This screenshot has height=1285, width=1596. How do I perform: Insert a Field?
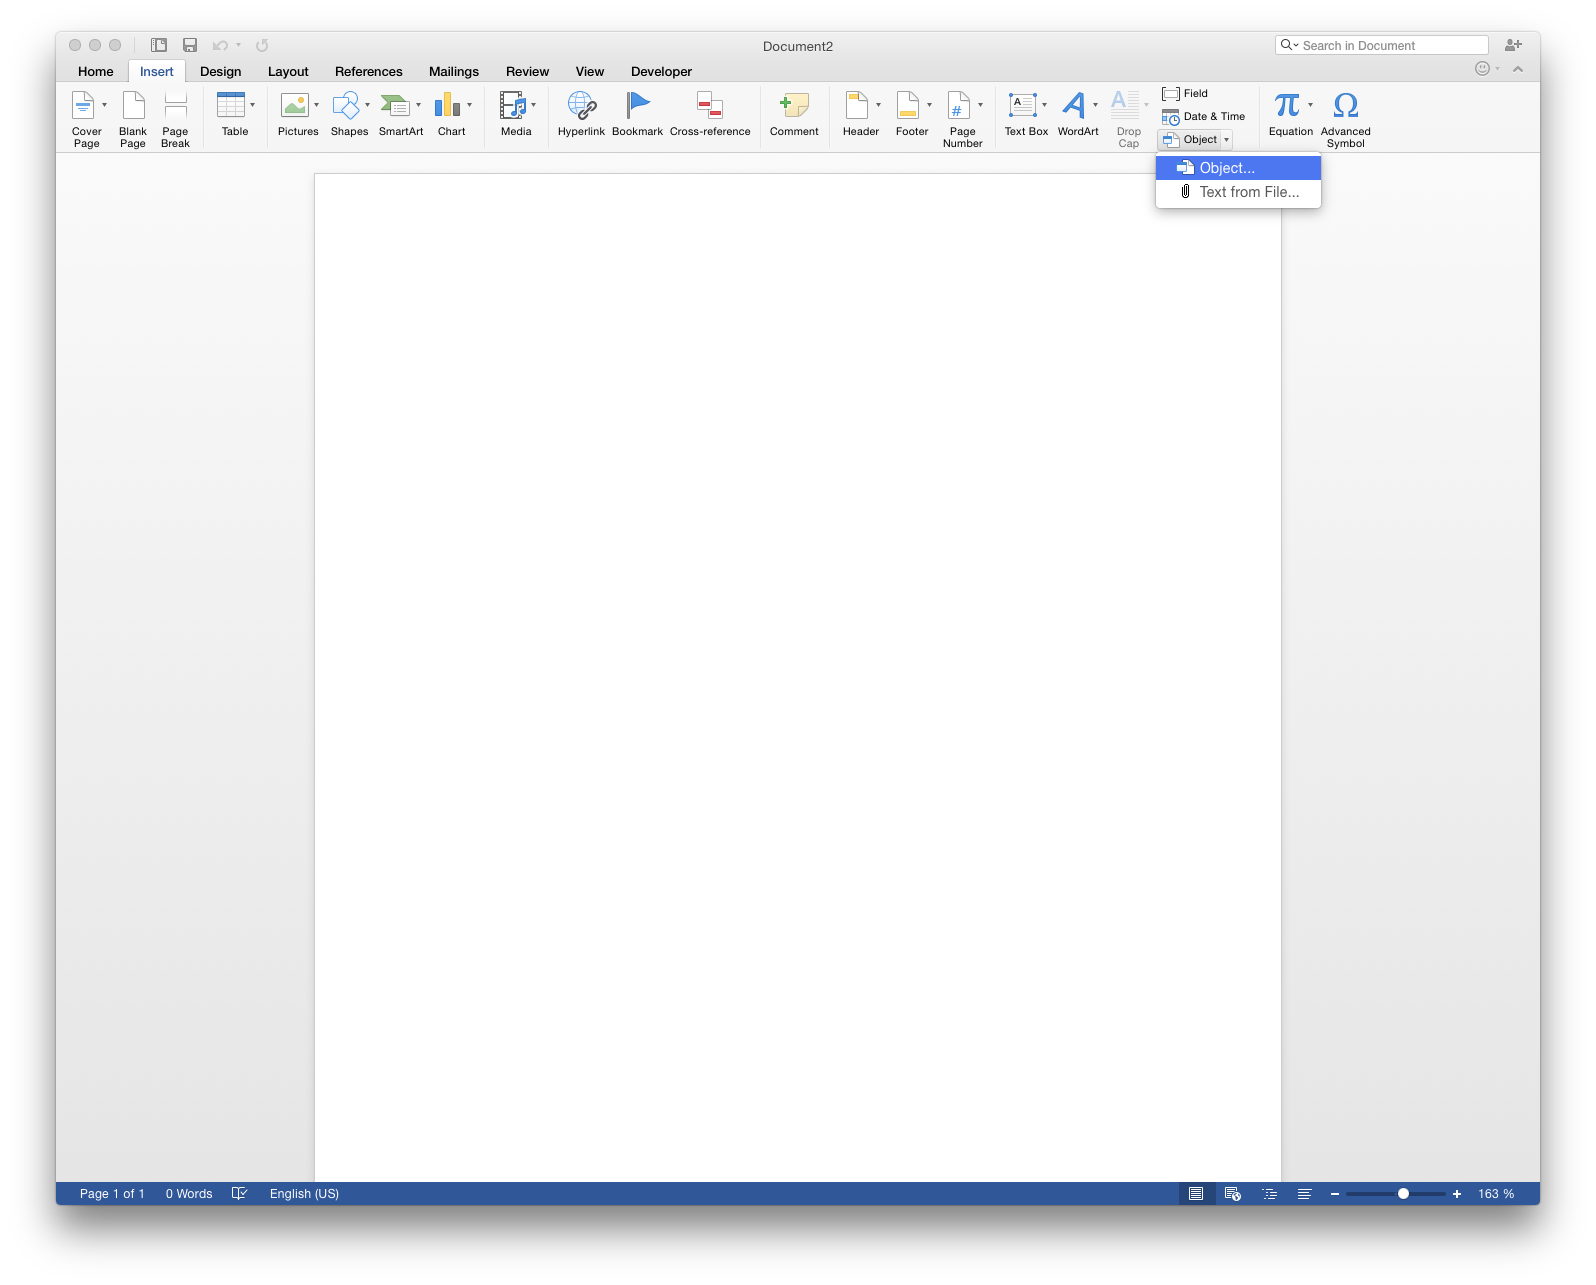coord(1185,93)
